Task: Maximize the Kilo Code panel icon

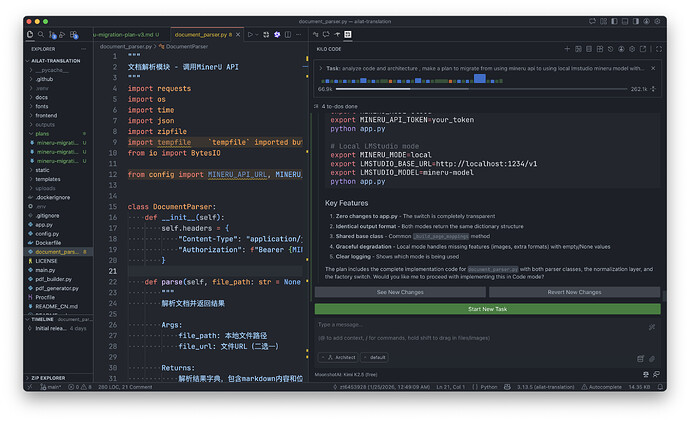Action: pos(659,49)
